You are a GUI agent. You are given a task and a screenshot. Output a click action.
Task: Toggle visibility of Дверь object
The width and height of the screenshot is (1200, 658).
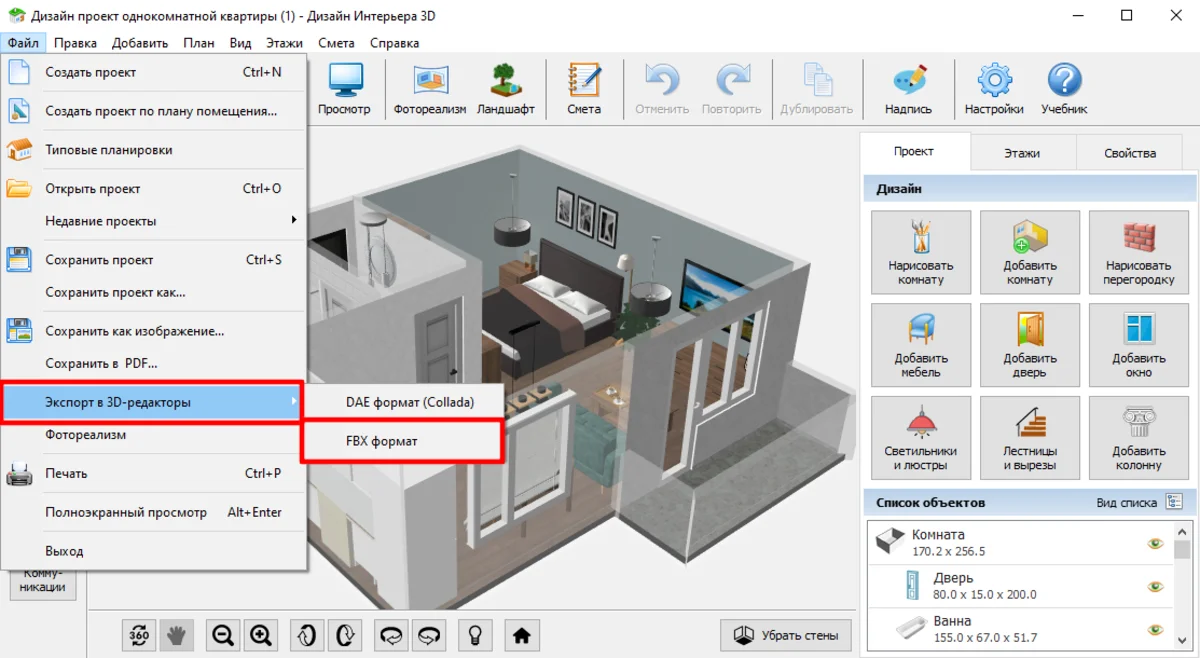pyautogui.click(x=1155, y=586)
